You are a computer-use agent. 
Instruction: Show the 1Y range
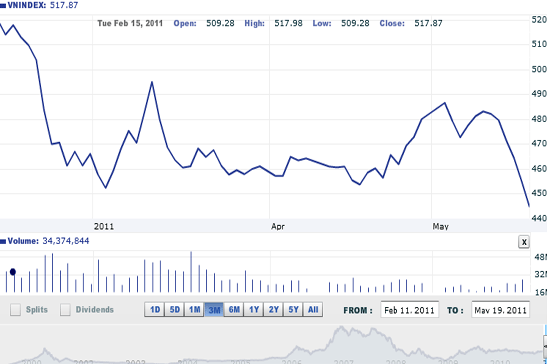coord(254,310)
